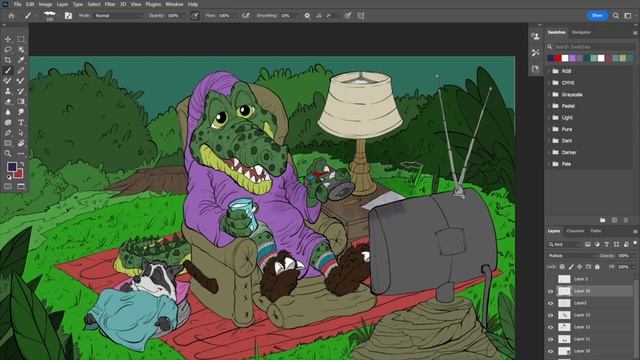Select the Pen tool
Viewport: 640px width, 360px height.
point(8,133)
